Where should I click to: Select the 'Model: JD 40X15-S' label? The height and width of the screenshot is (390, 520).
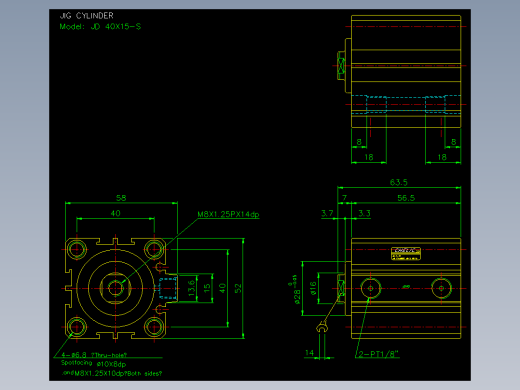[x=100, y=27]
